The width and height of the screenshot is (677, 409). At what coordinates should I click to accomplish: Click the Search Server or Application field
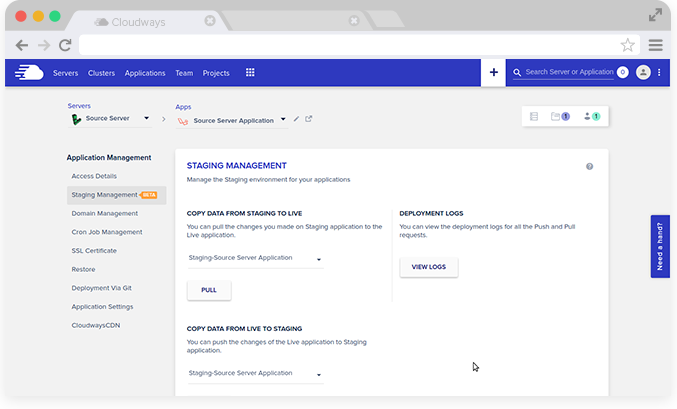click(x=568, y=72)
